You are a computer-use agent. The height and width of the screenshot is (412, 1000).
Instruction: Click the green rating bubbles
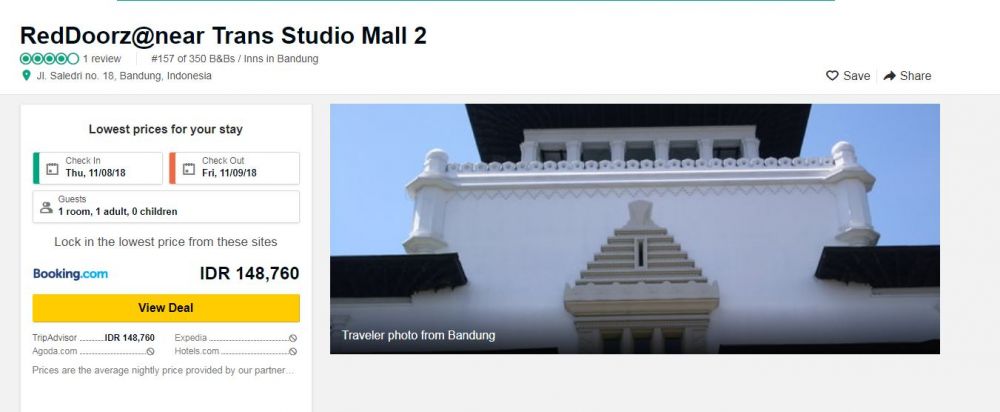(50, 59)
